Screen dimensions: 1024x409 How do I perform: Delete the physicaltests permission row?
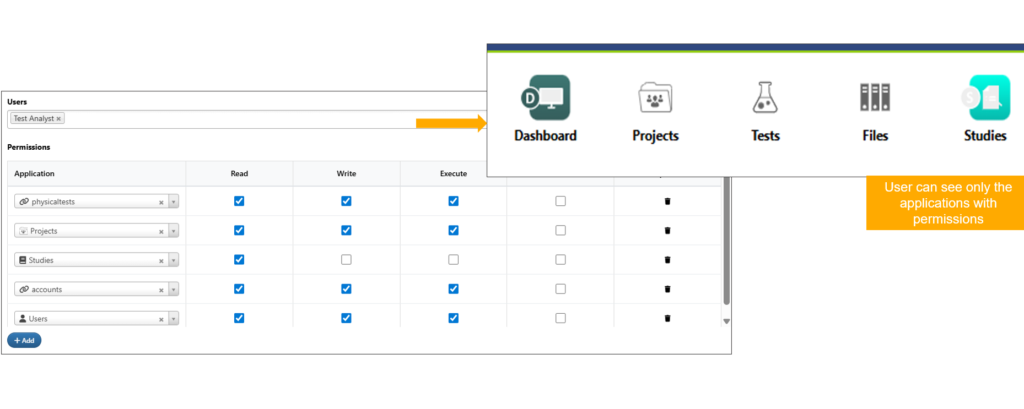[x=668, y=201]
